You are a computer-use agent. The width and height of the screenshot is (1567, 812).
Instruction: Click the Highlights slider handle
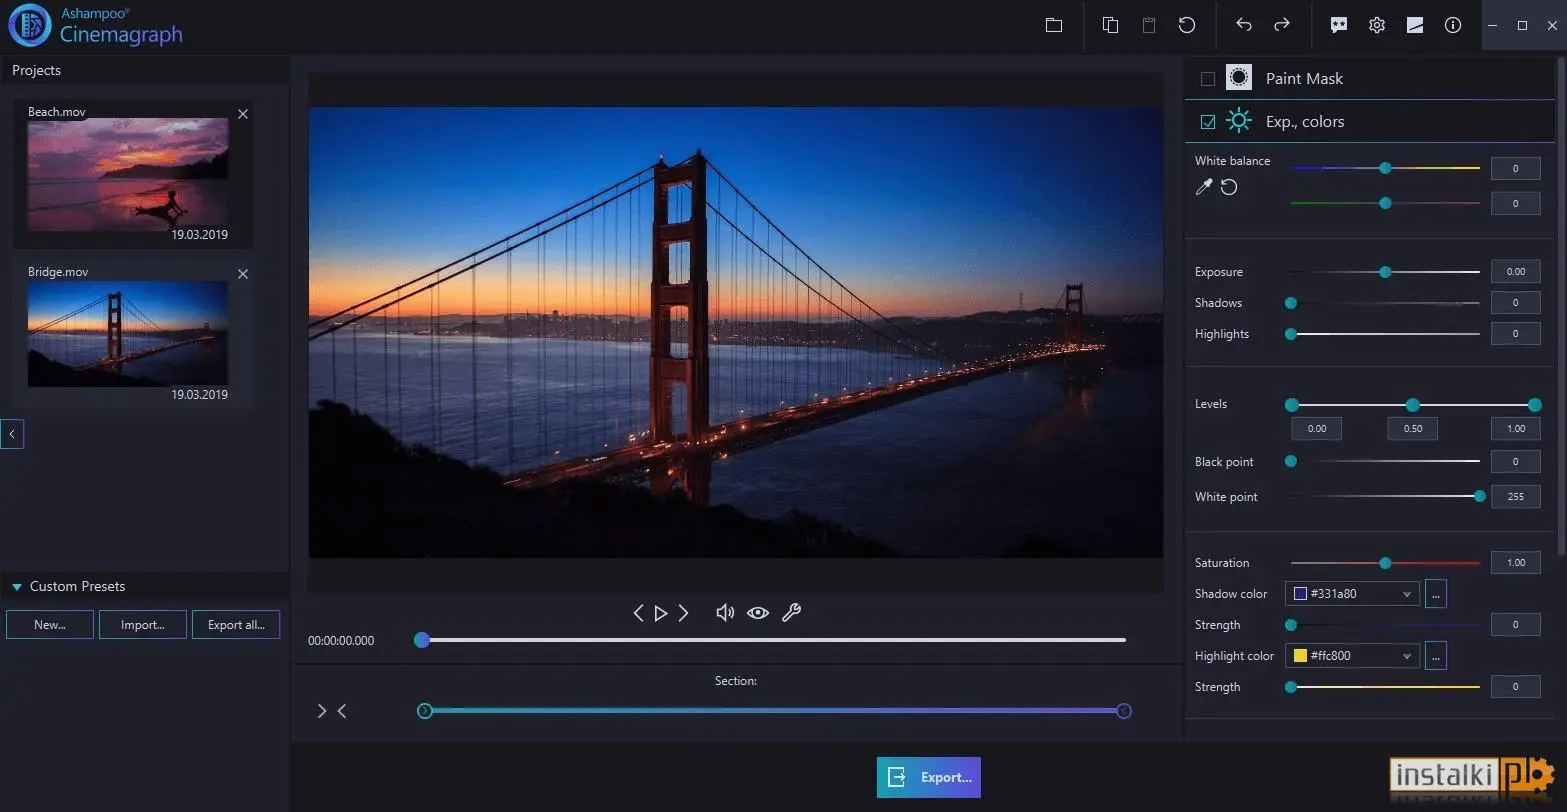(1291, 334)
